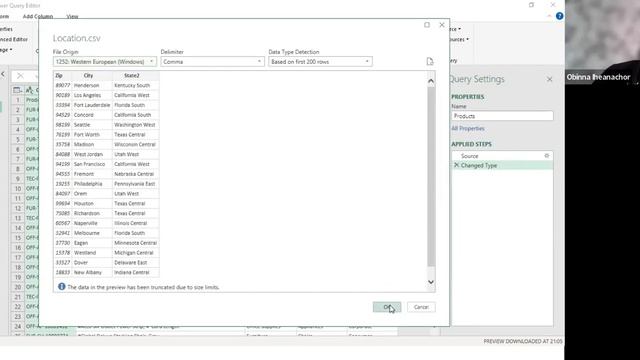The image size is (640, 360).
Task: Click the Orem city cell
Action: click(92, 193)
